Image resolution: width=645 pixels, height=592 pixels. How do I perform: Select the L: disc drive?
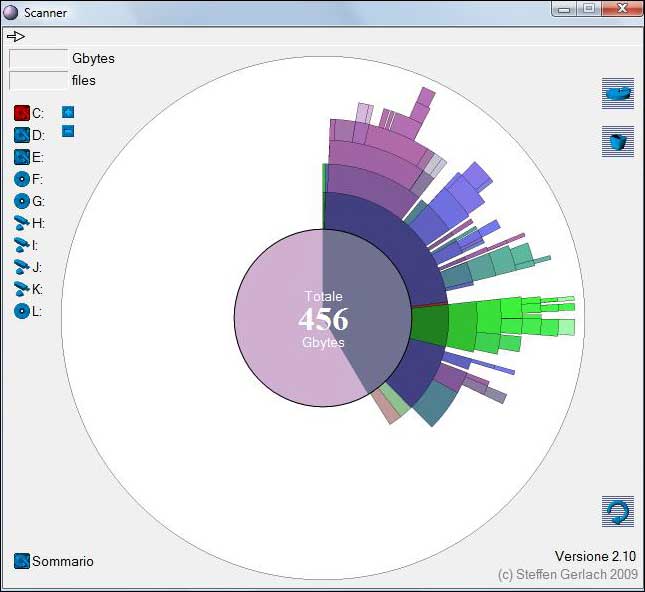click(x=22, y=311)
